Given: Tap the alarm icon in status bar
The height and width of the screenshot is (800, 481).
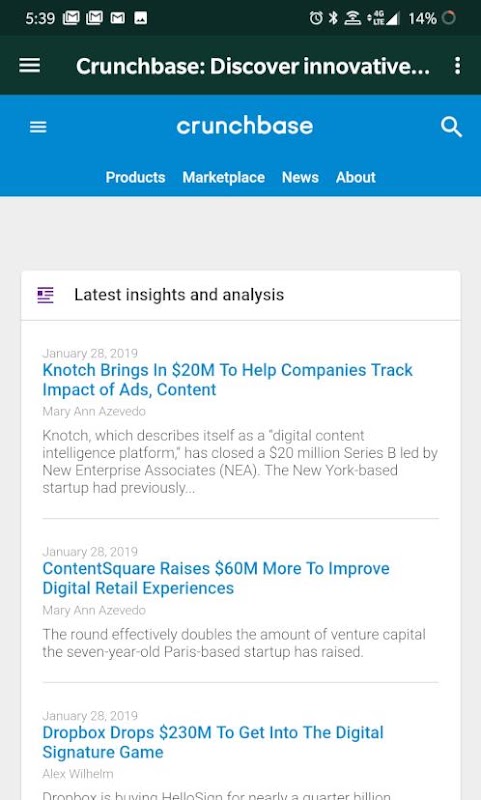Looking at the screenshot, I should (316, 18).
